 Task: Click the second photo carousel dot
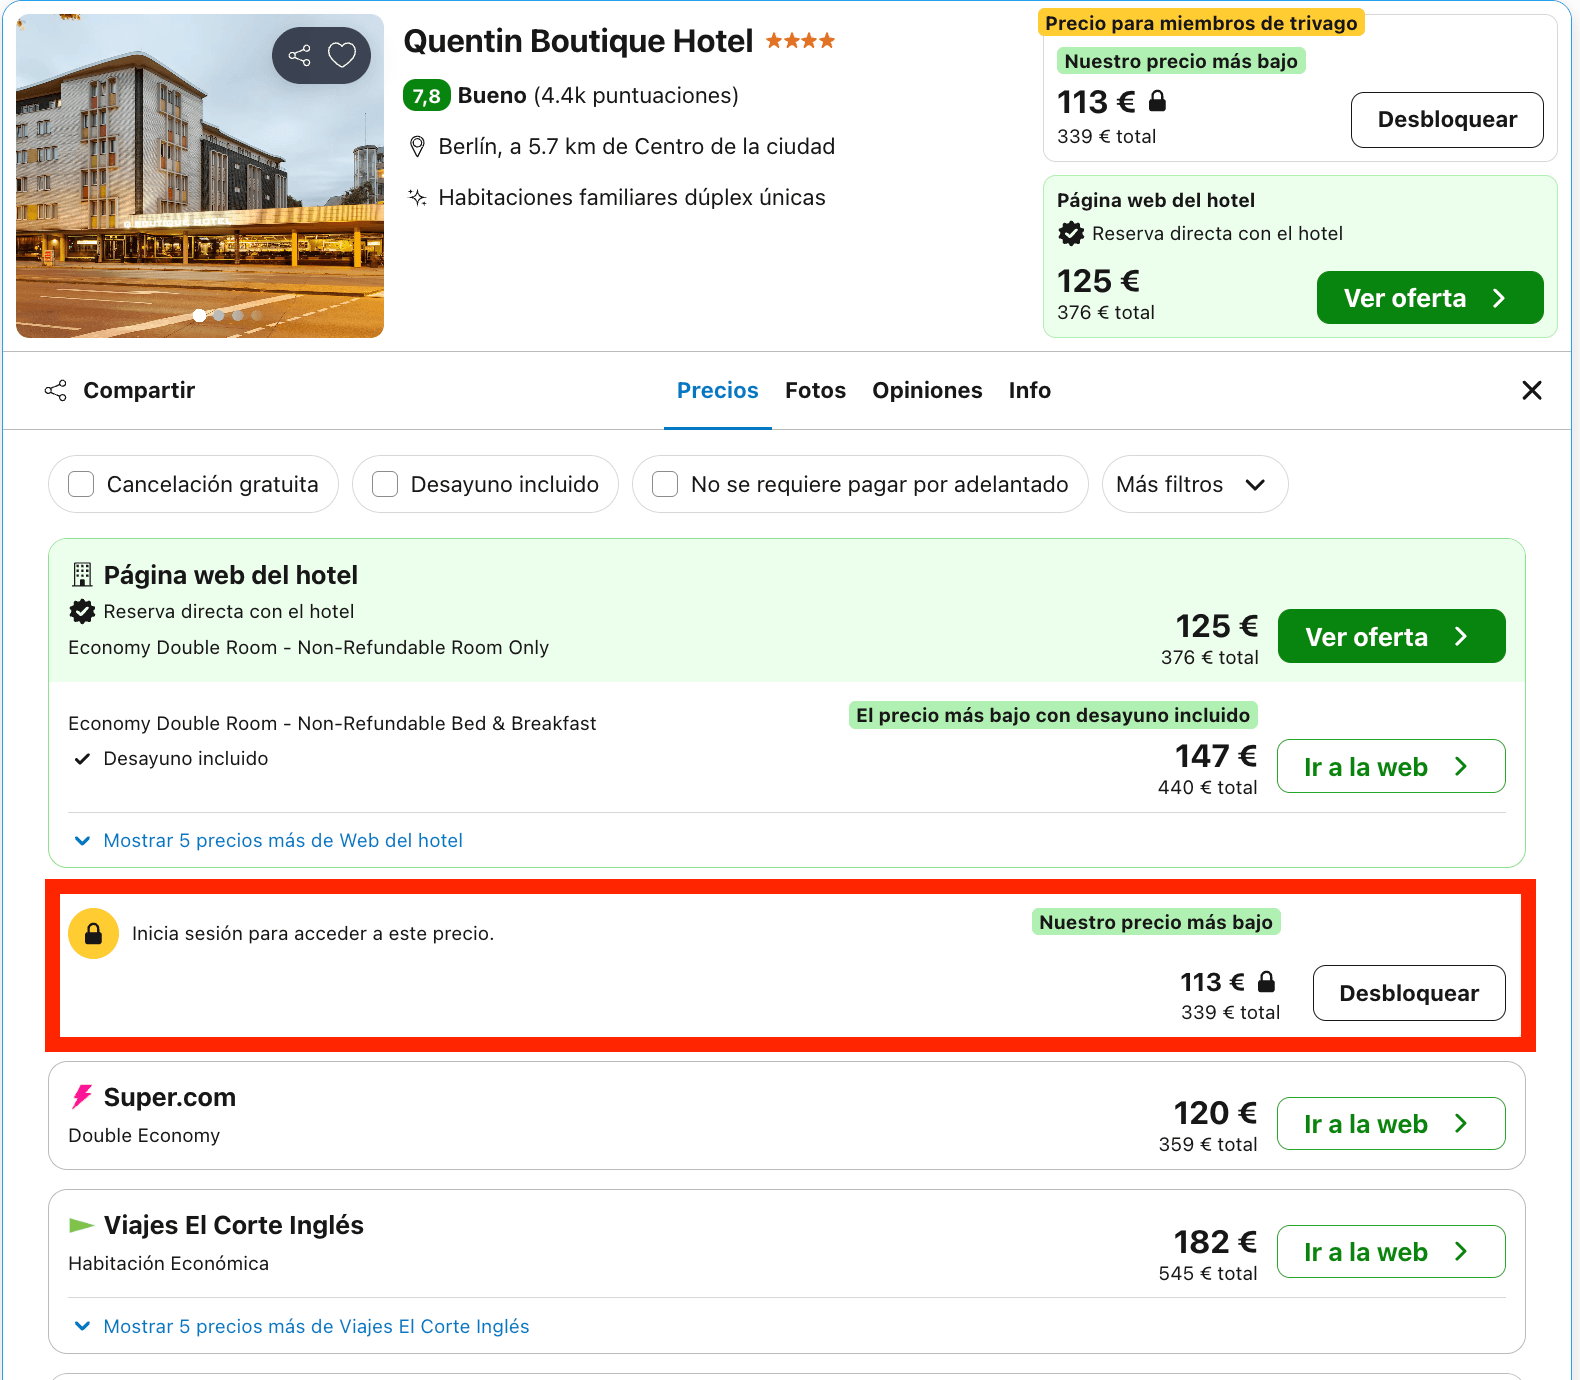(219, 315)
